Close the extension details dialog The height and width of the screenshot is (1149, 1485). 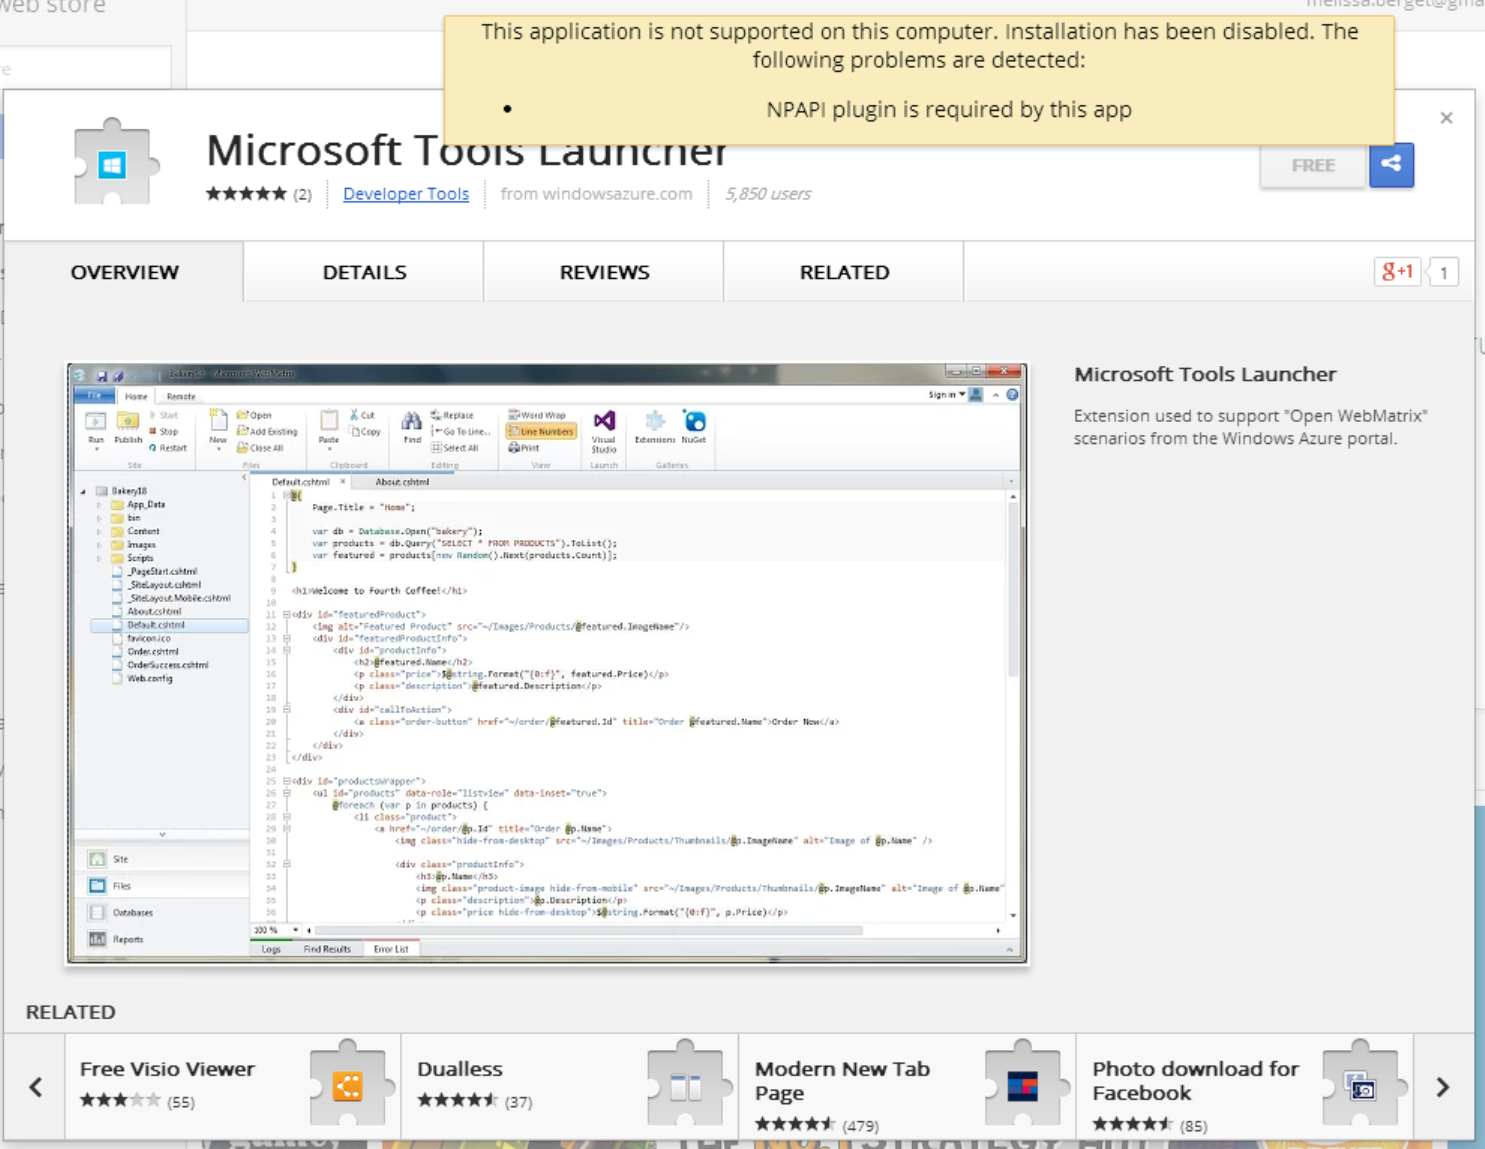click(1446, 118)
